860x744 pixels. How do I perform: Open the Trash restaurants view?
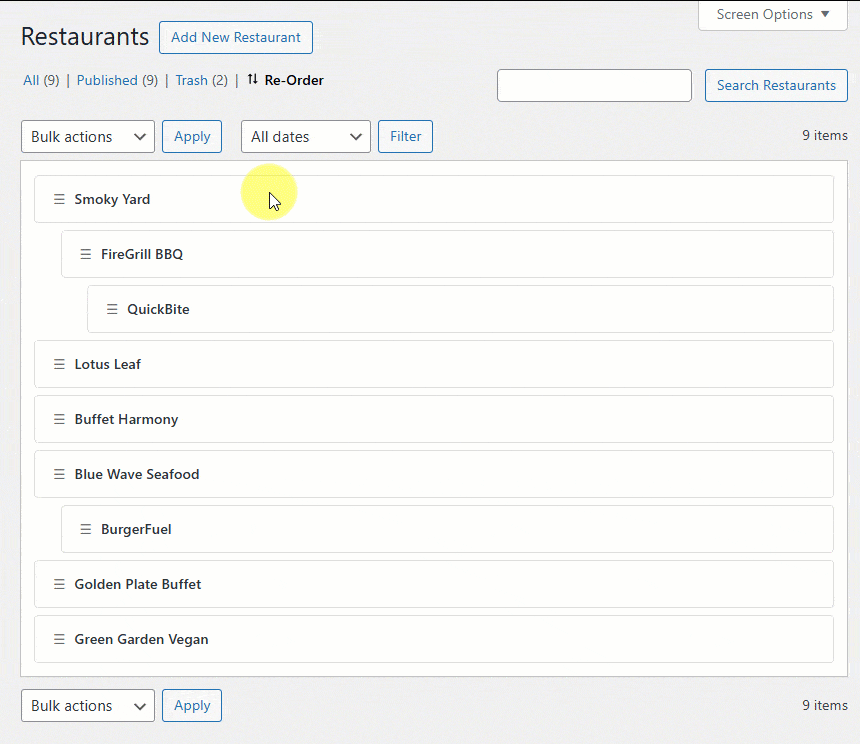[x=201, y=80]
